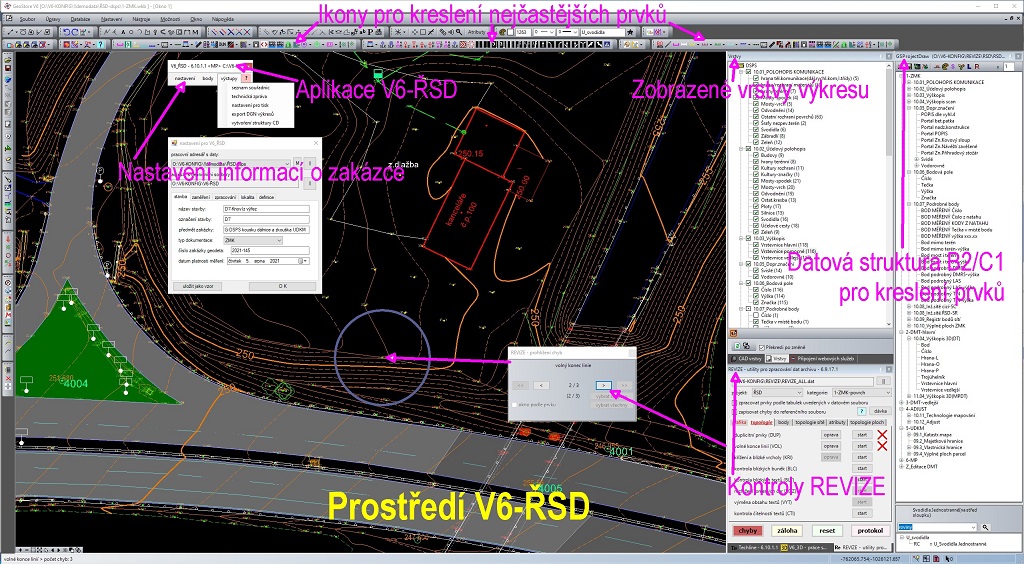Toggle the Překresli po změně checkbox

(x=761, y=347)
